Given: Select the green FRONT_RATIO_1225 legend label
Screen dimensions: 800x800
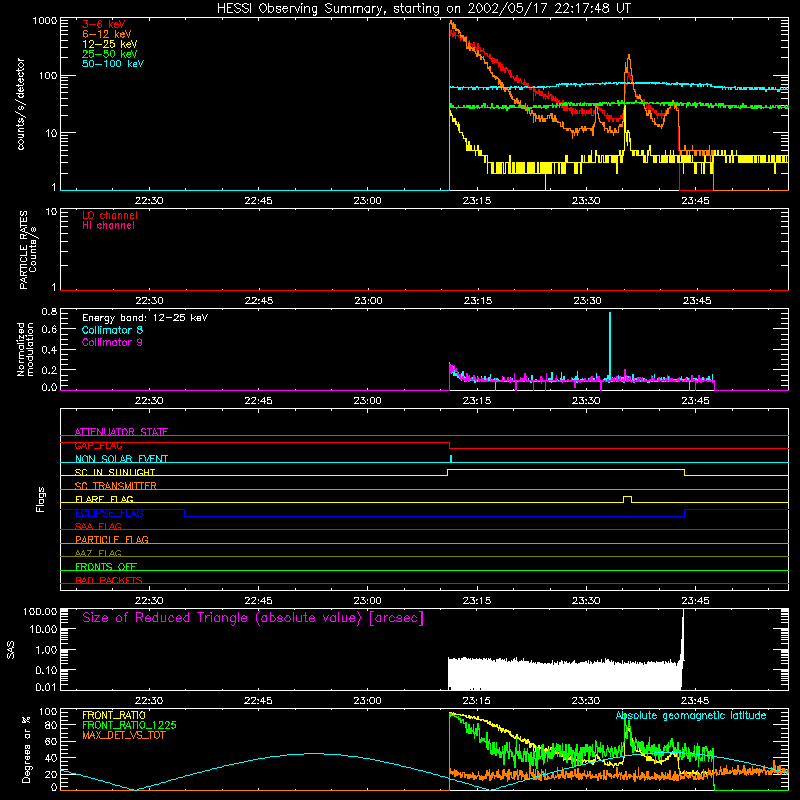Looking at the screenshot, I should (x=130, y=725).
